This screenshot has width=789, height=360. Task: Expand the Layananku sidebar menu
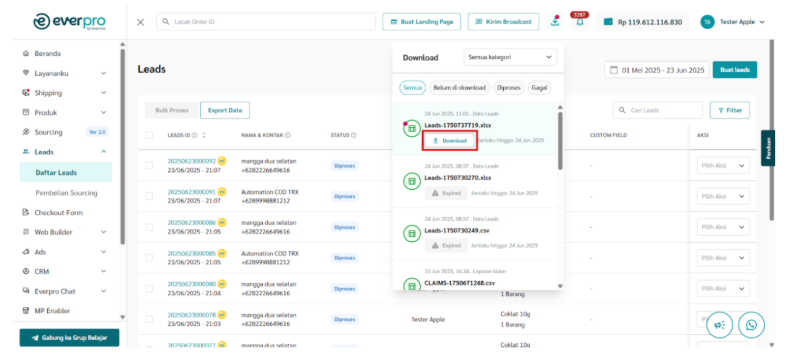[64, 73]
